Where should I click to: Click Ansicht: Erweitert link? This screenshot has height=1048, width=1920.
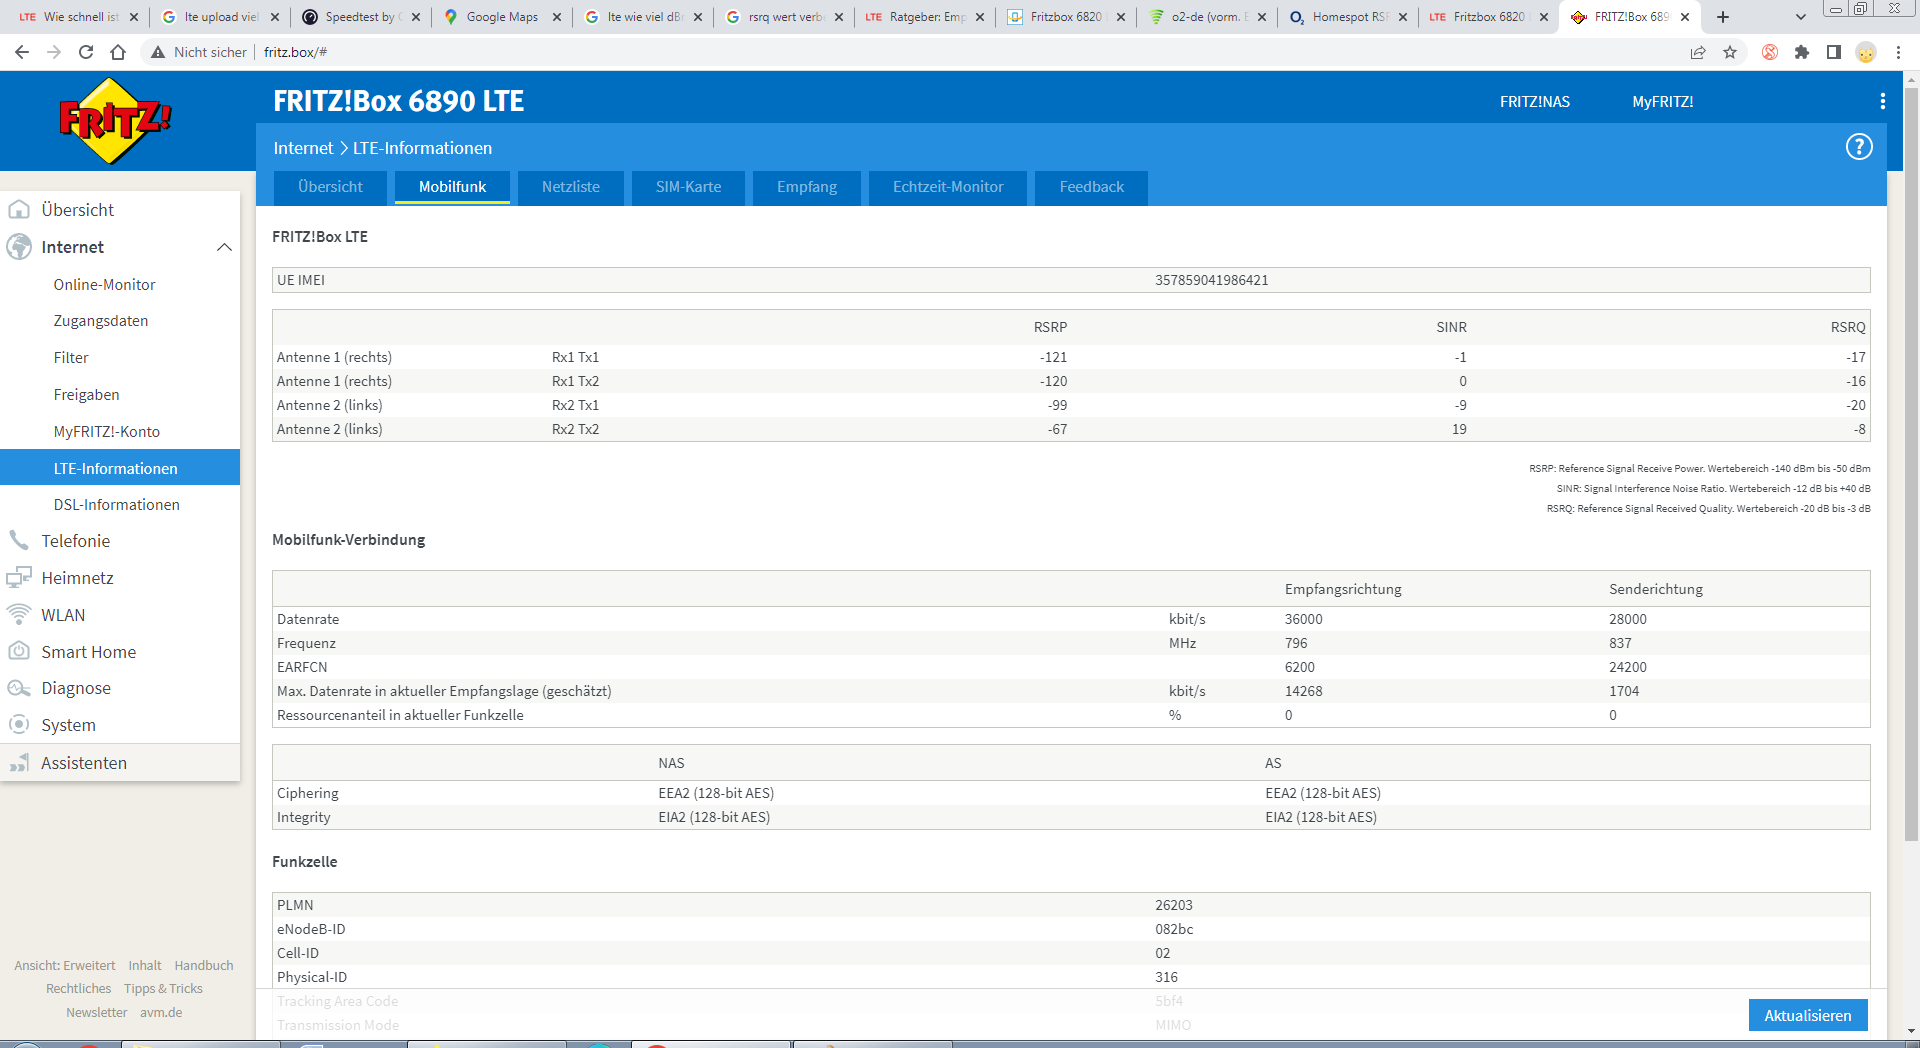[65, 966]
